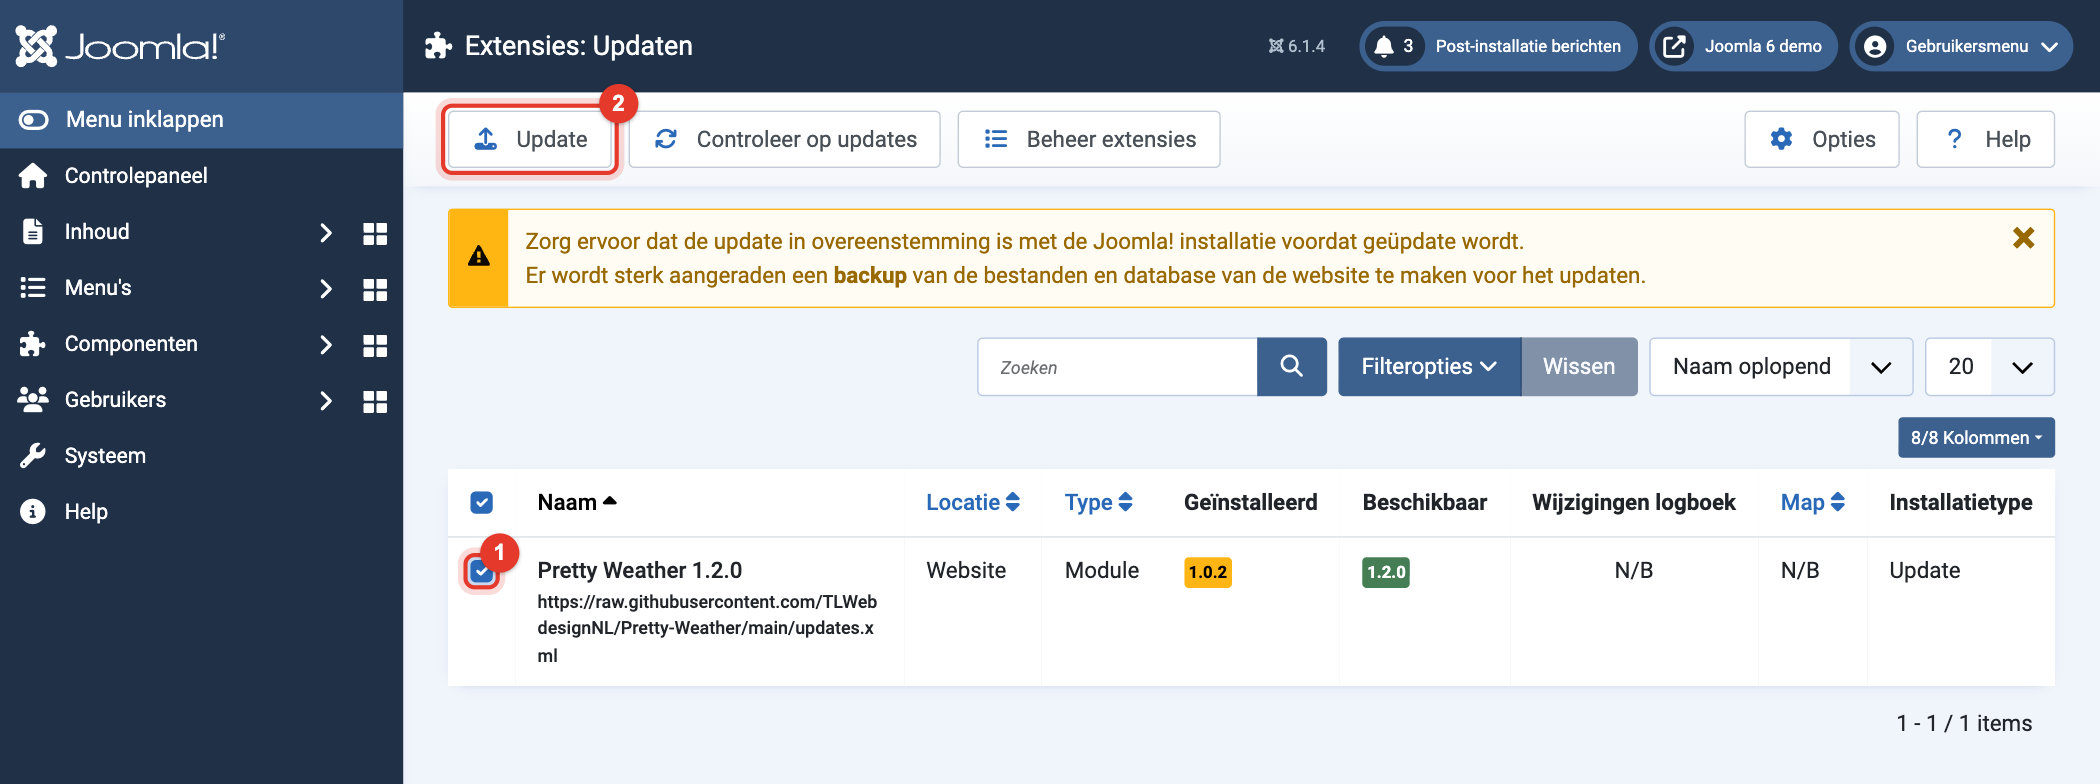The image size is (2100, 784).
Task: Focus the Zoeken search field
Action: [1118, 367]
